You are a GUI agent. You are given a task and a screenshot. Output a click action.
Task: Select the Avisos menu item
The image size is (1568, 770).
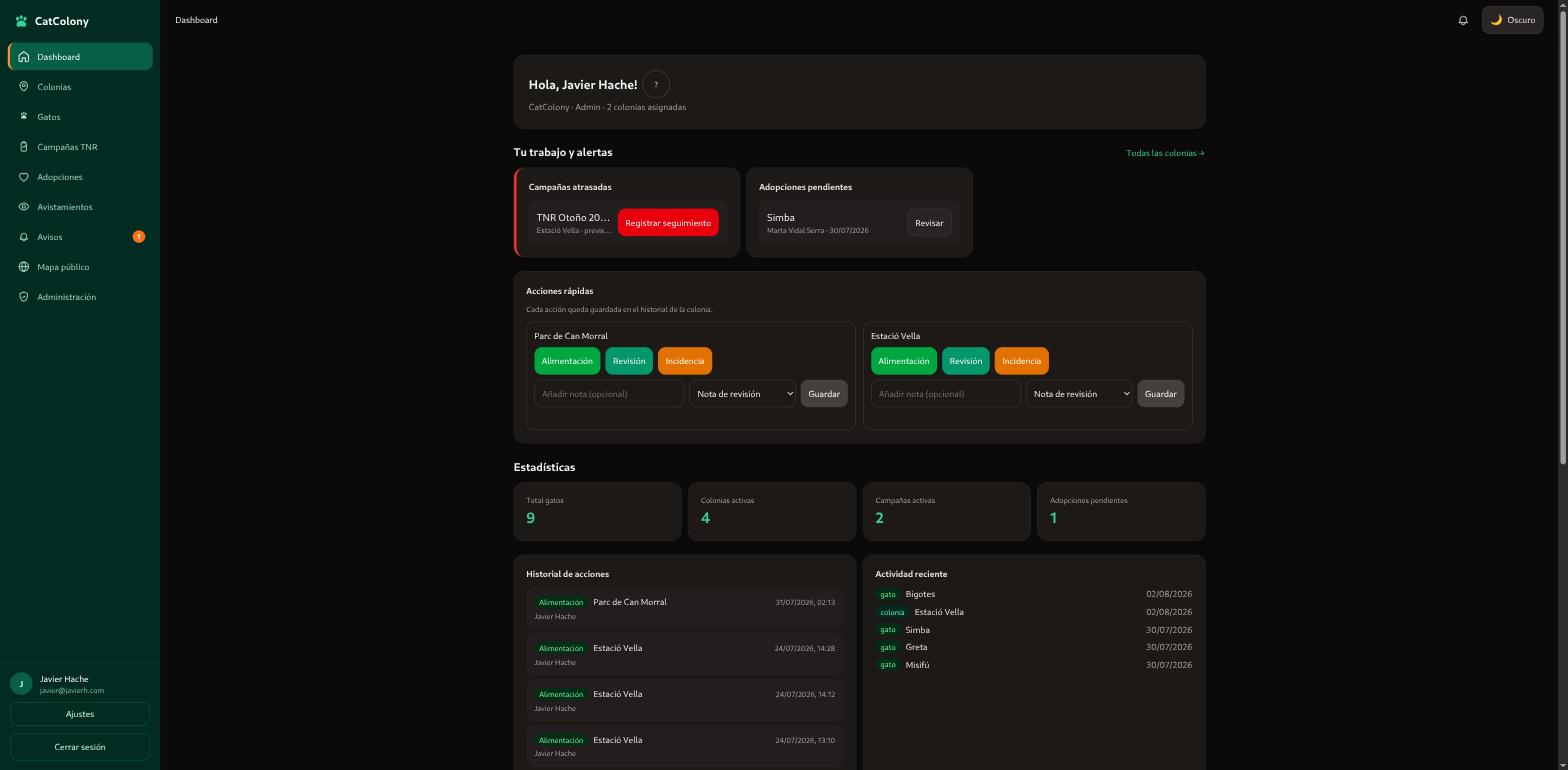pyautogui.click(x=80, y=237)
